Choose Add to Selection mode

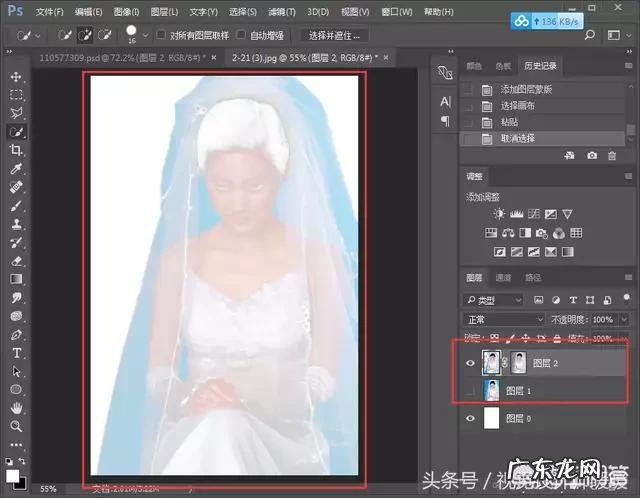point(84,35)
